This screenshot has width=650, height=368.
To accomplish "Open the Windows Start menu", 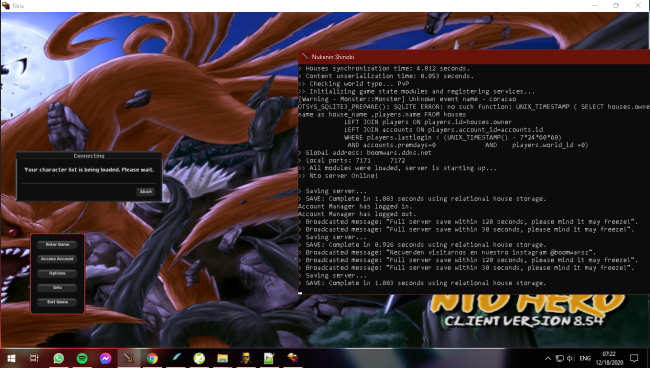I will [x=11, y=358].
